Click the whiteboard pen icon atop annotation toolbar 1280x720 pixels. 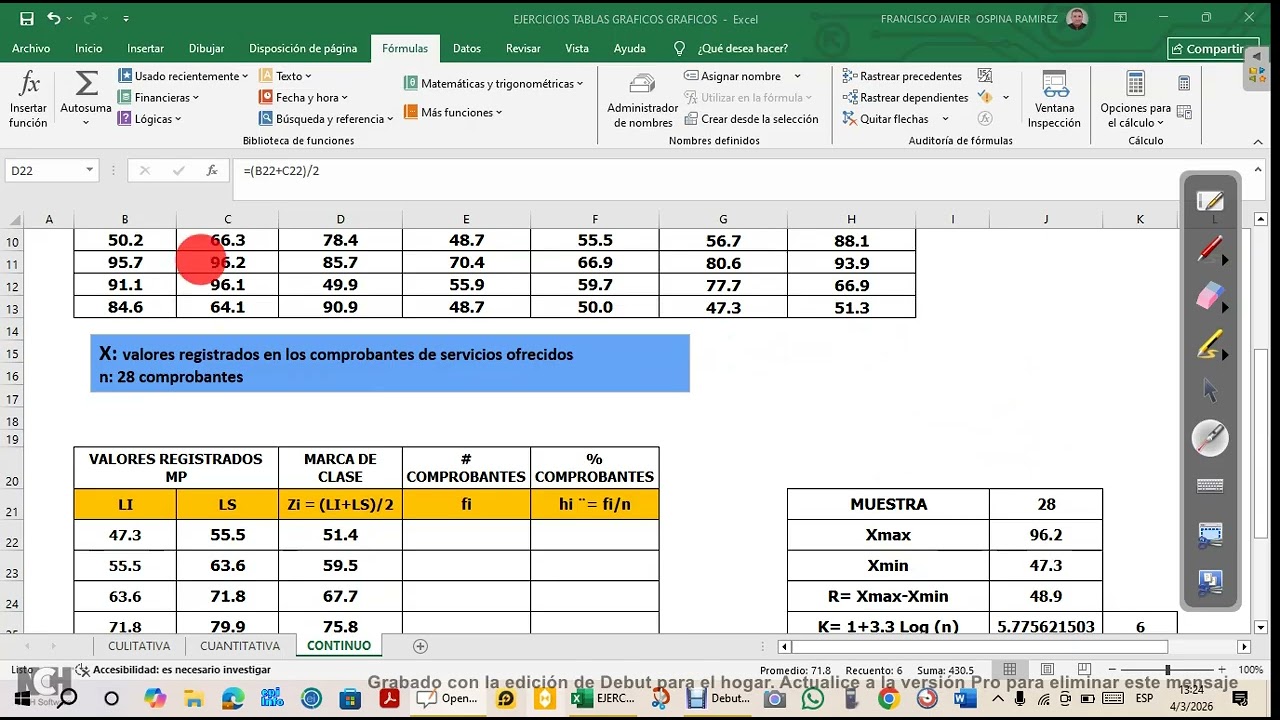[1210, 201]
